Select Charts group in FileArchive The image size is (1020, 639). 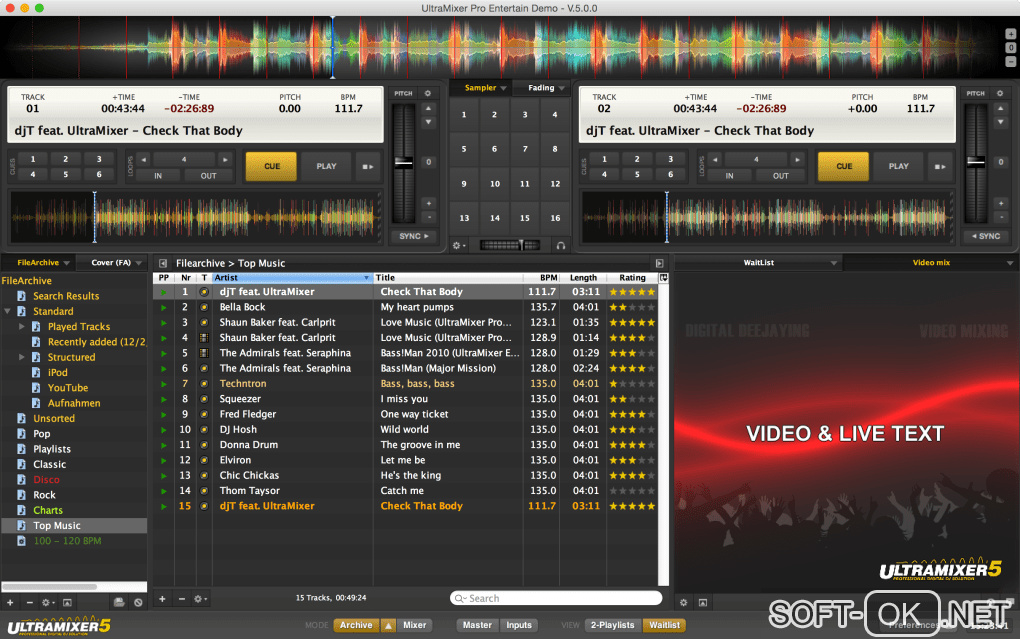coord(48,510)
